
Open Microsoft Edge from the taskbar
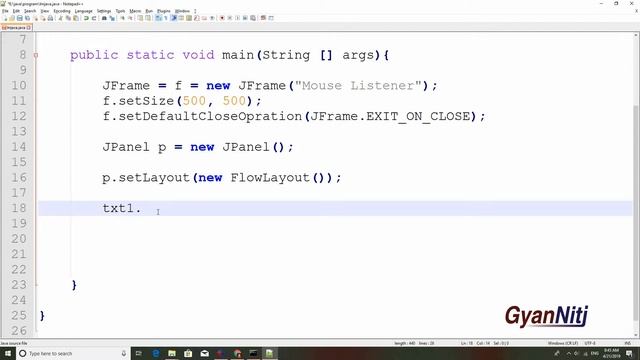pos(156,353)
